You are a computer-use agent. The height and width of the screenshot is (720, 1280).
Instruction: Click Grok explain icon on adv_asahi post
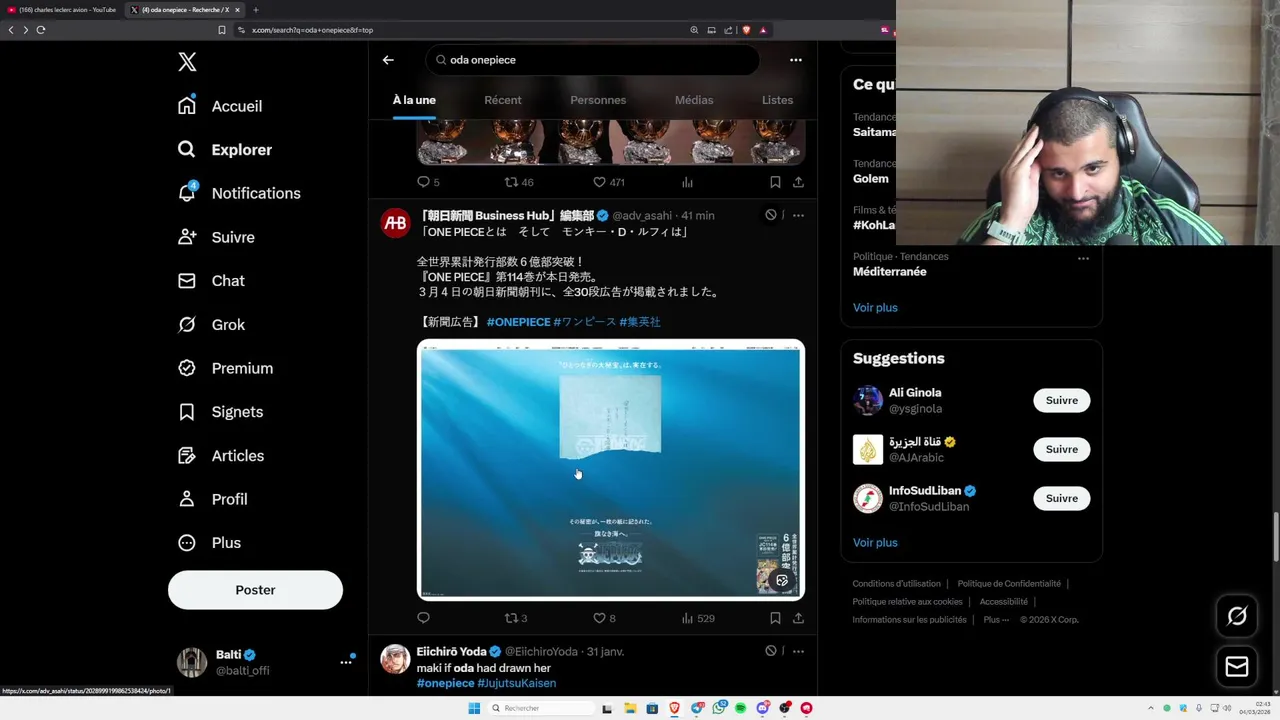[x=771, y=215]
